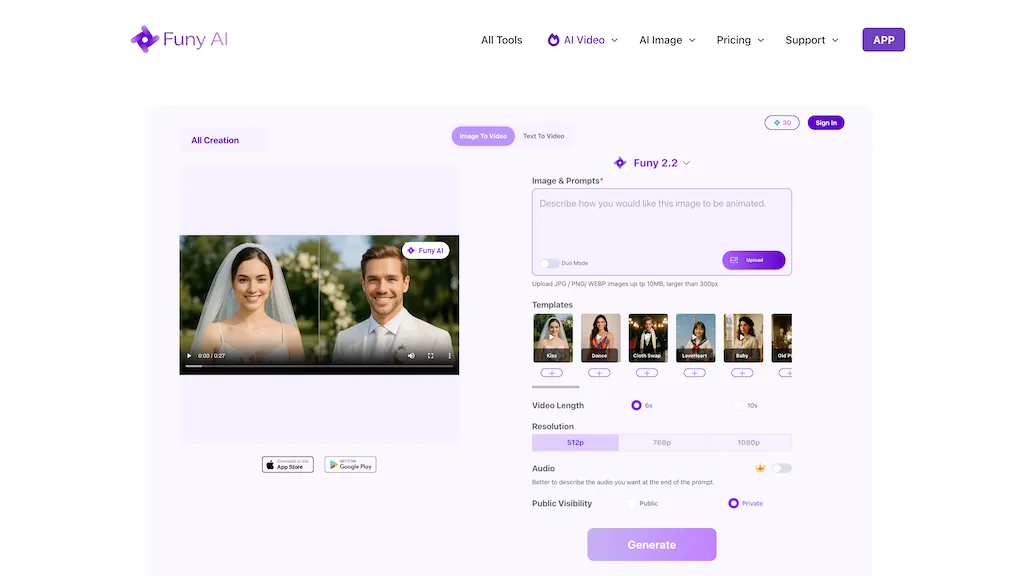Set visibility to Public
The width and height of the screenshot is (1024, 576).
click(631, 504)
